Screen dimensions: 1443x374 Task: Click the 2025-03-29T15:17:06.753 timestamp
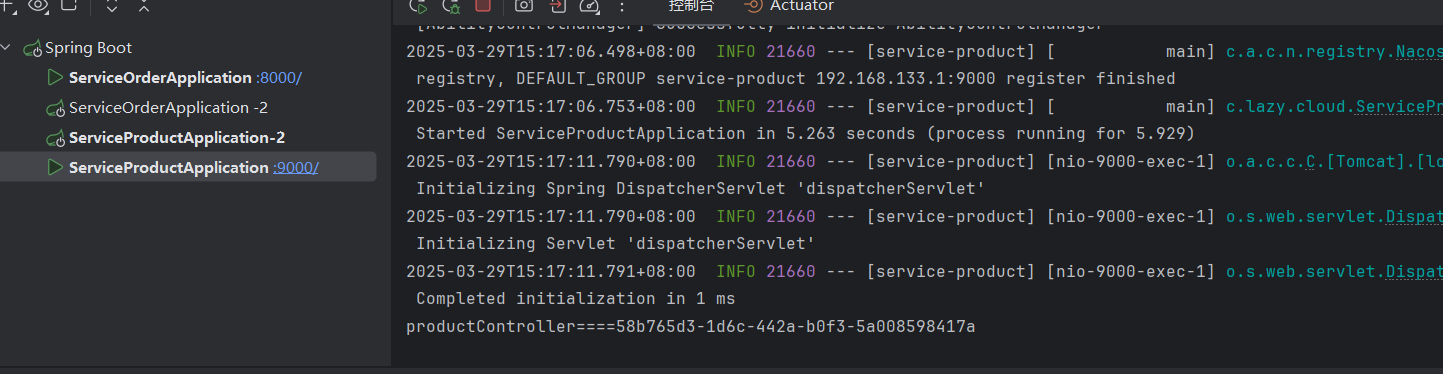(550, 106)
